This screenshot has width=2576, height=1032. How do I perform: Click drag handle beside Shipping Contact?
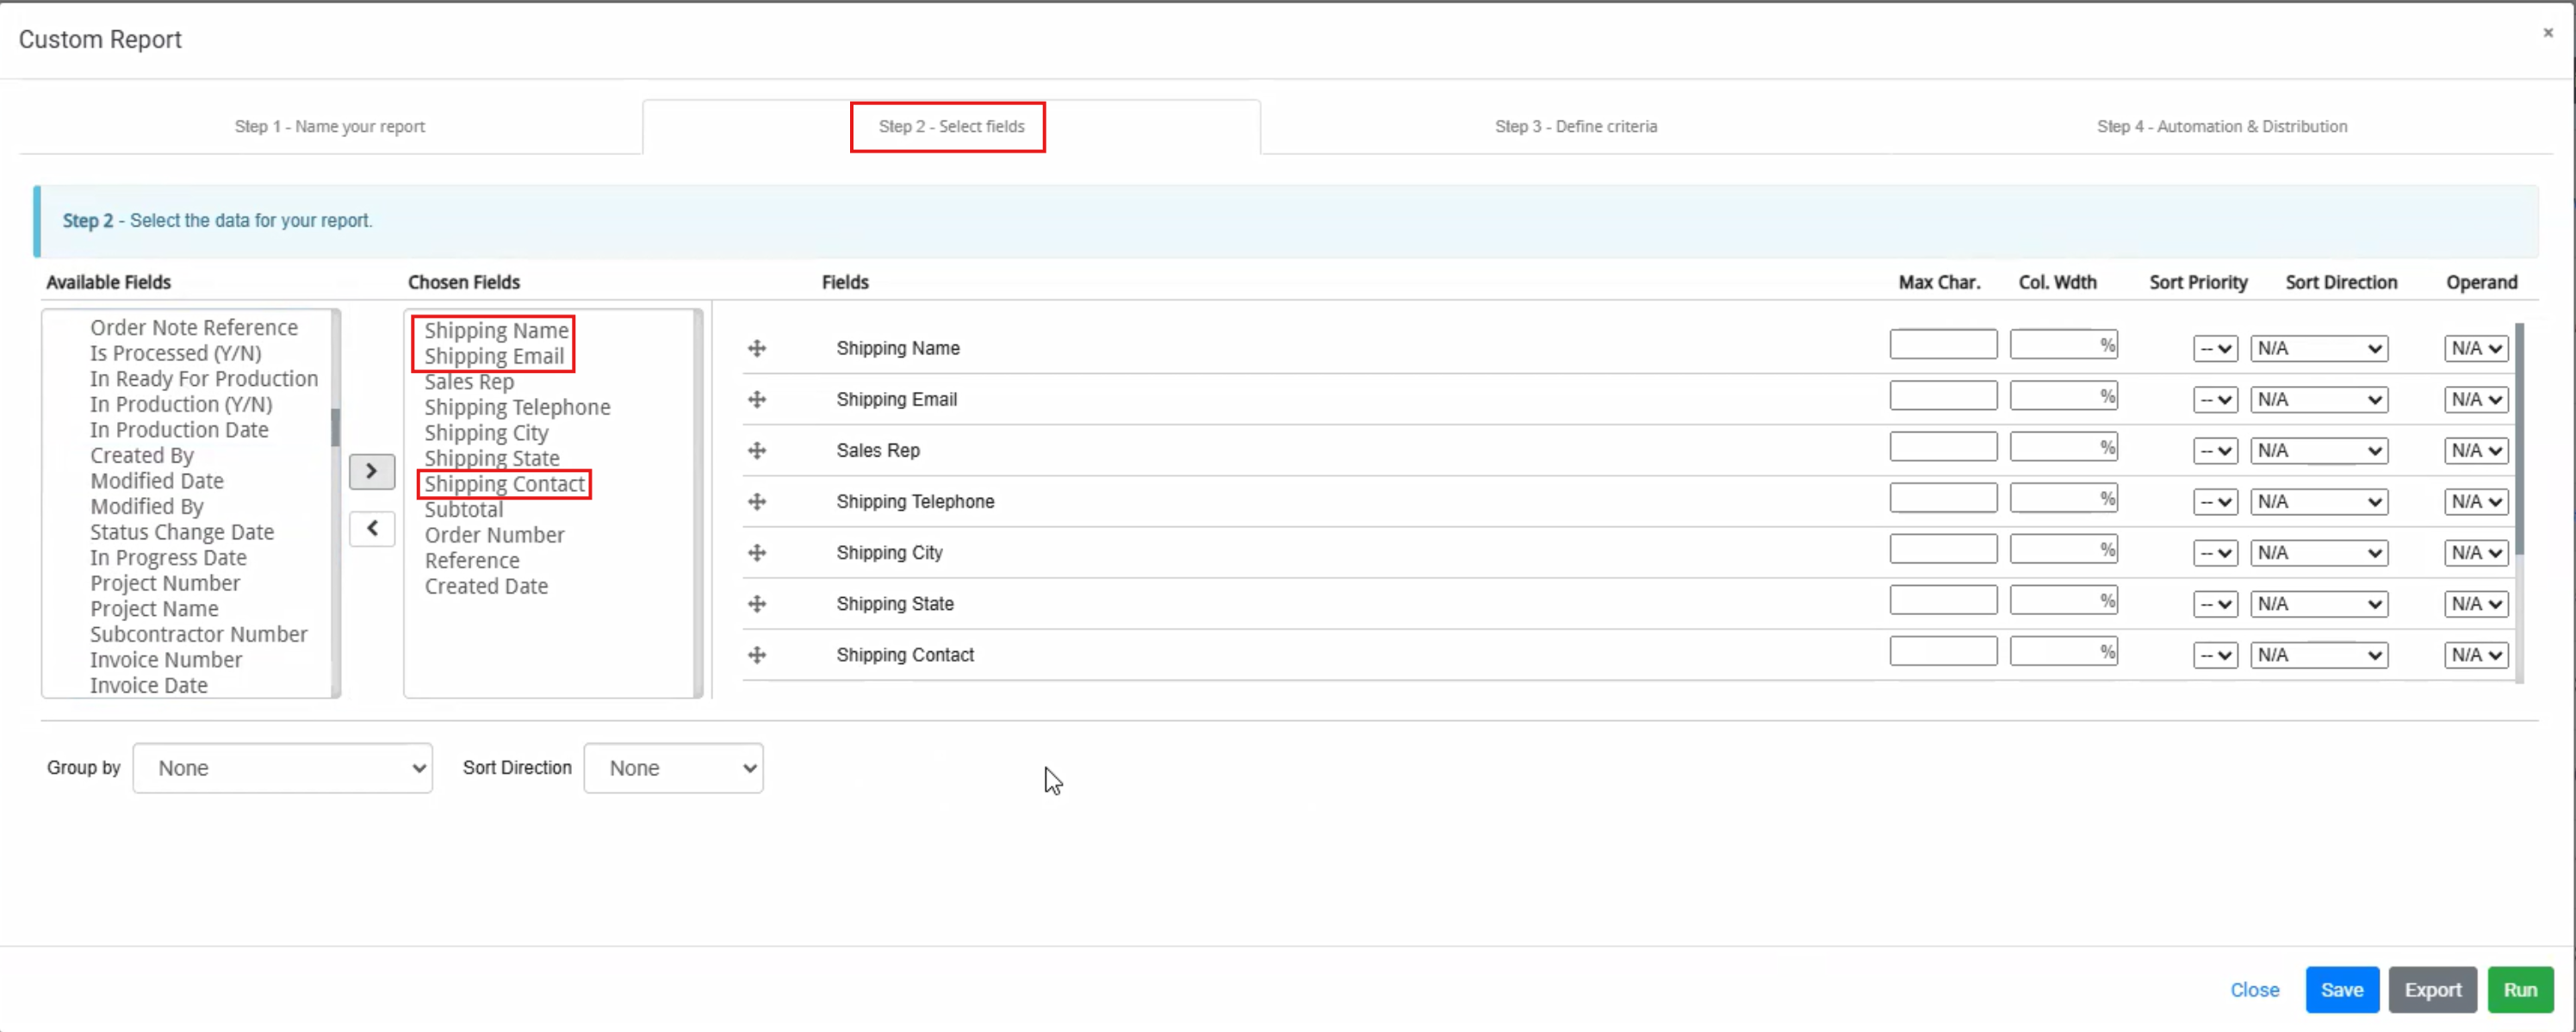coord(757,655)
